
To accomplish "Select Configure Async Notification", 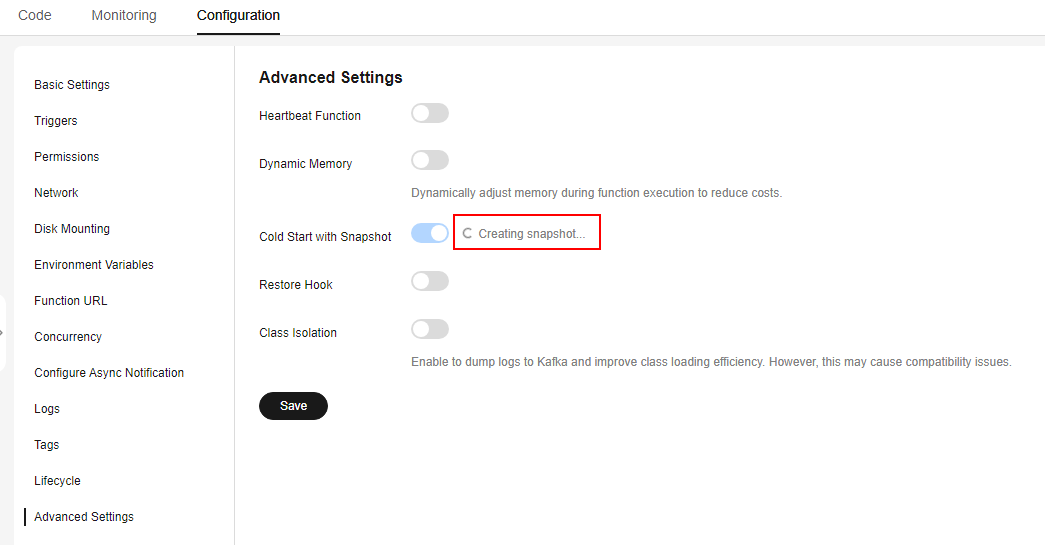I will point(109,372).
